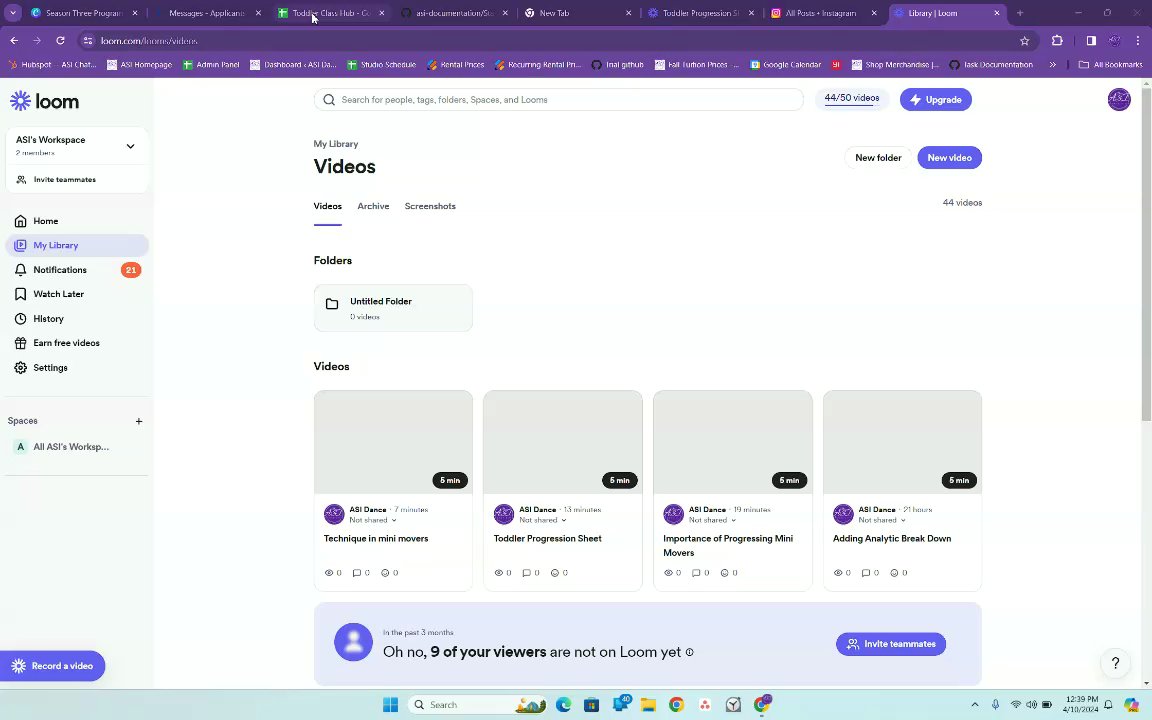This screenshot has width=1152, height=720.
Task: Open My Library in sidebar
Action: 76,245
